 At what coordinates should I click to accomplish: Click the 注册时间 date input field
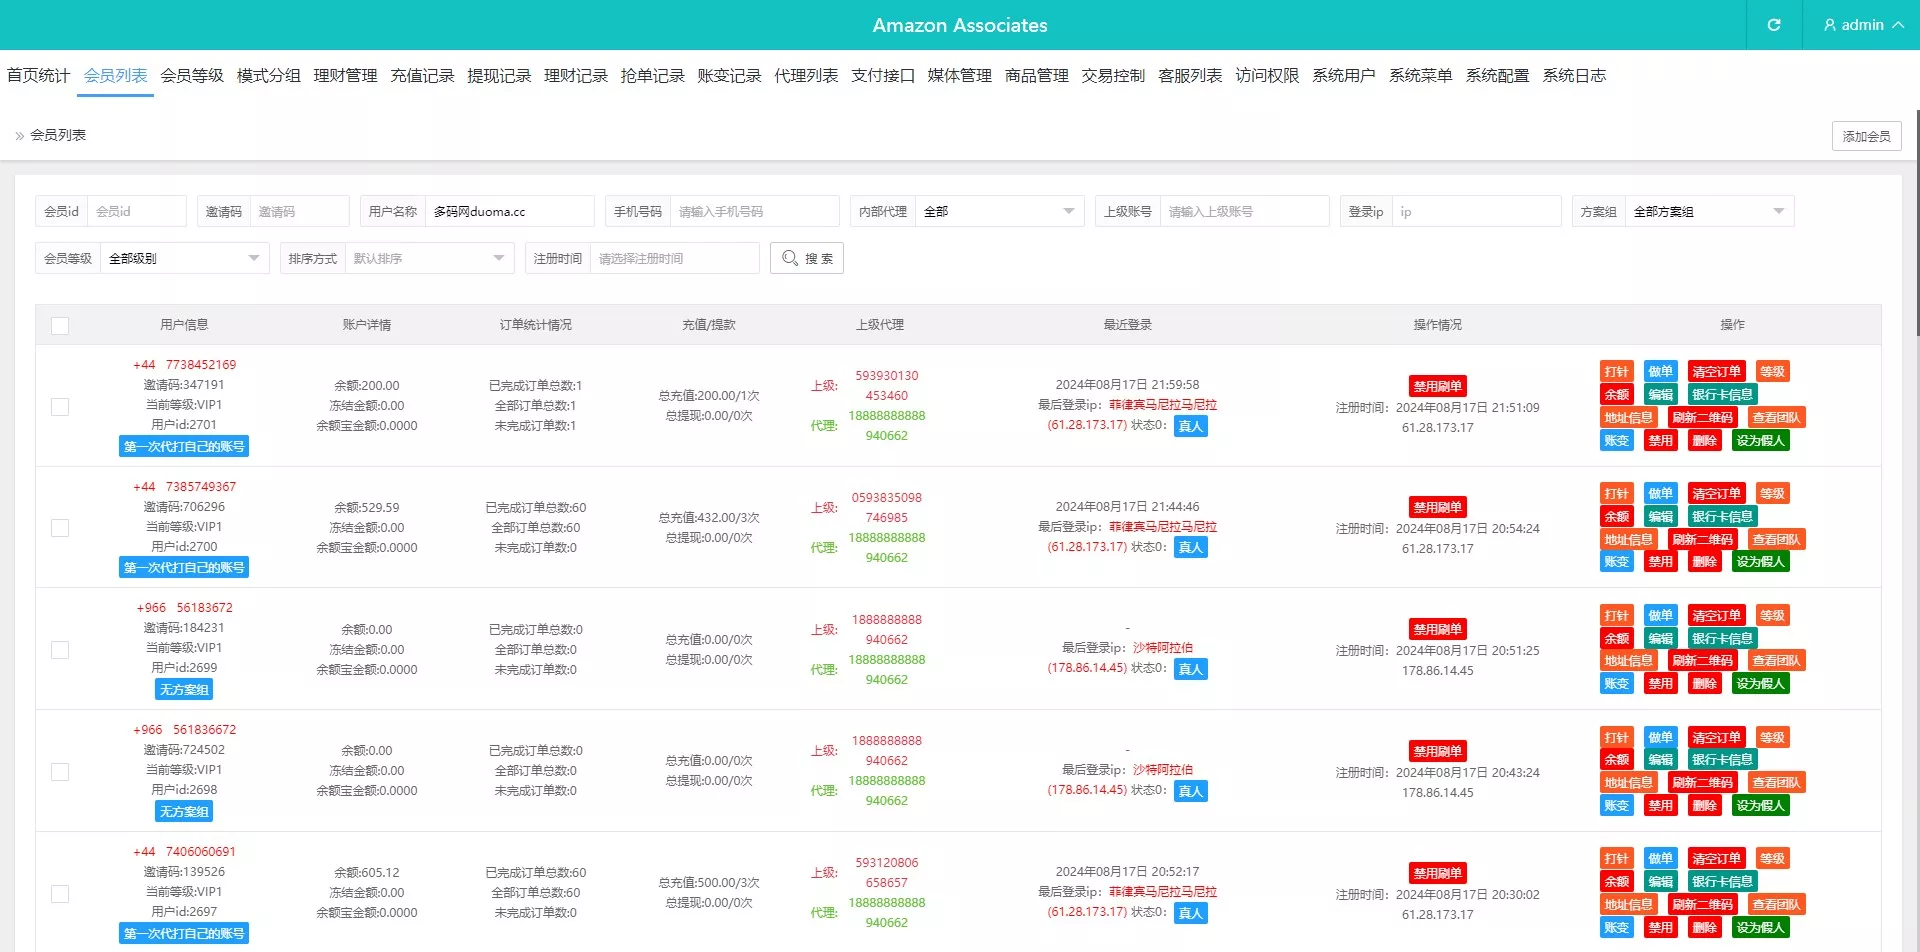(674, 258)
